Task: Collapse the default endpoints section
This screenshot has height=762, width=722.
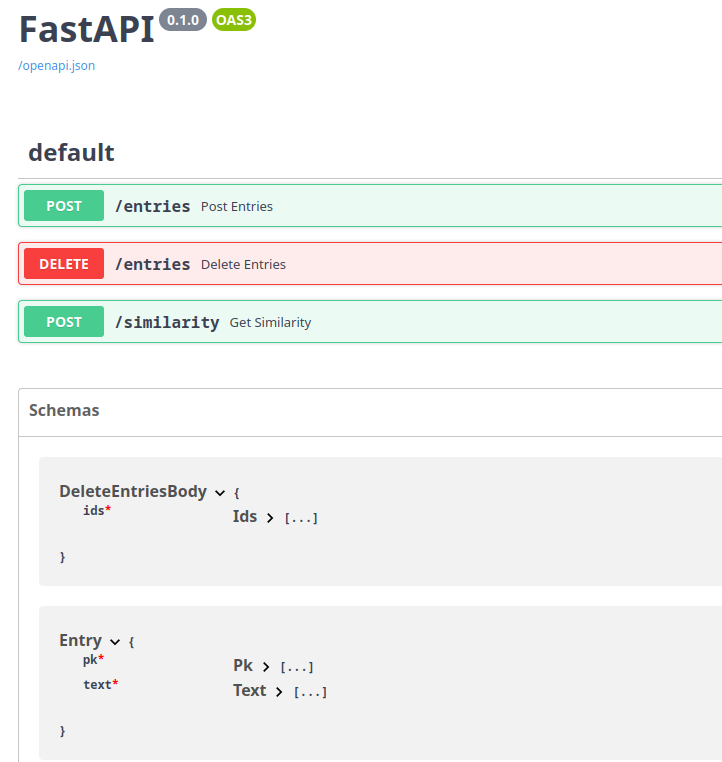Action: tap(71, 153)
